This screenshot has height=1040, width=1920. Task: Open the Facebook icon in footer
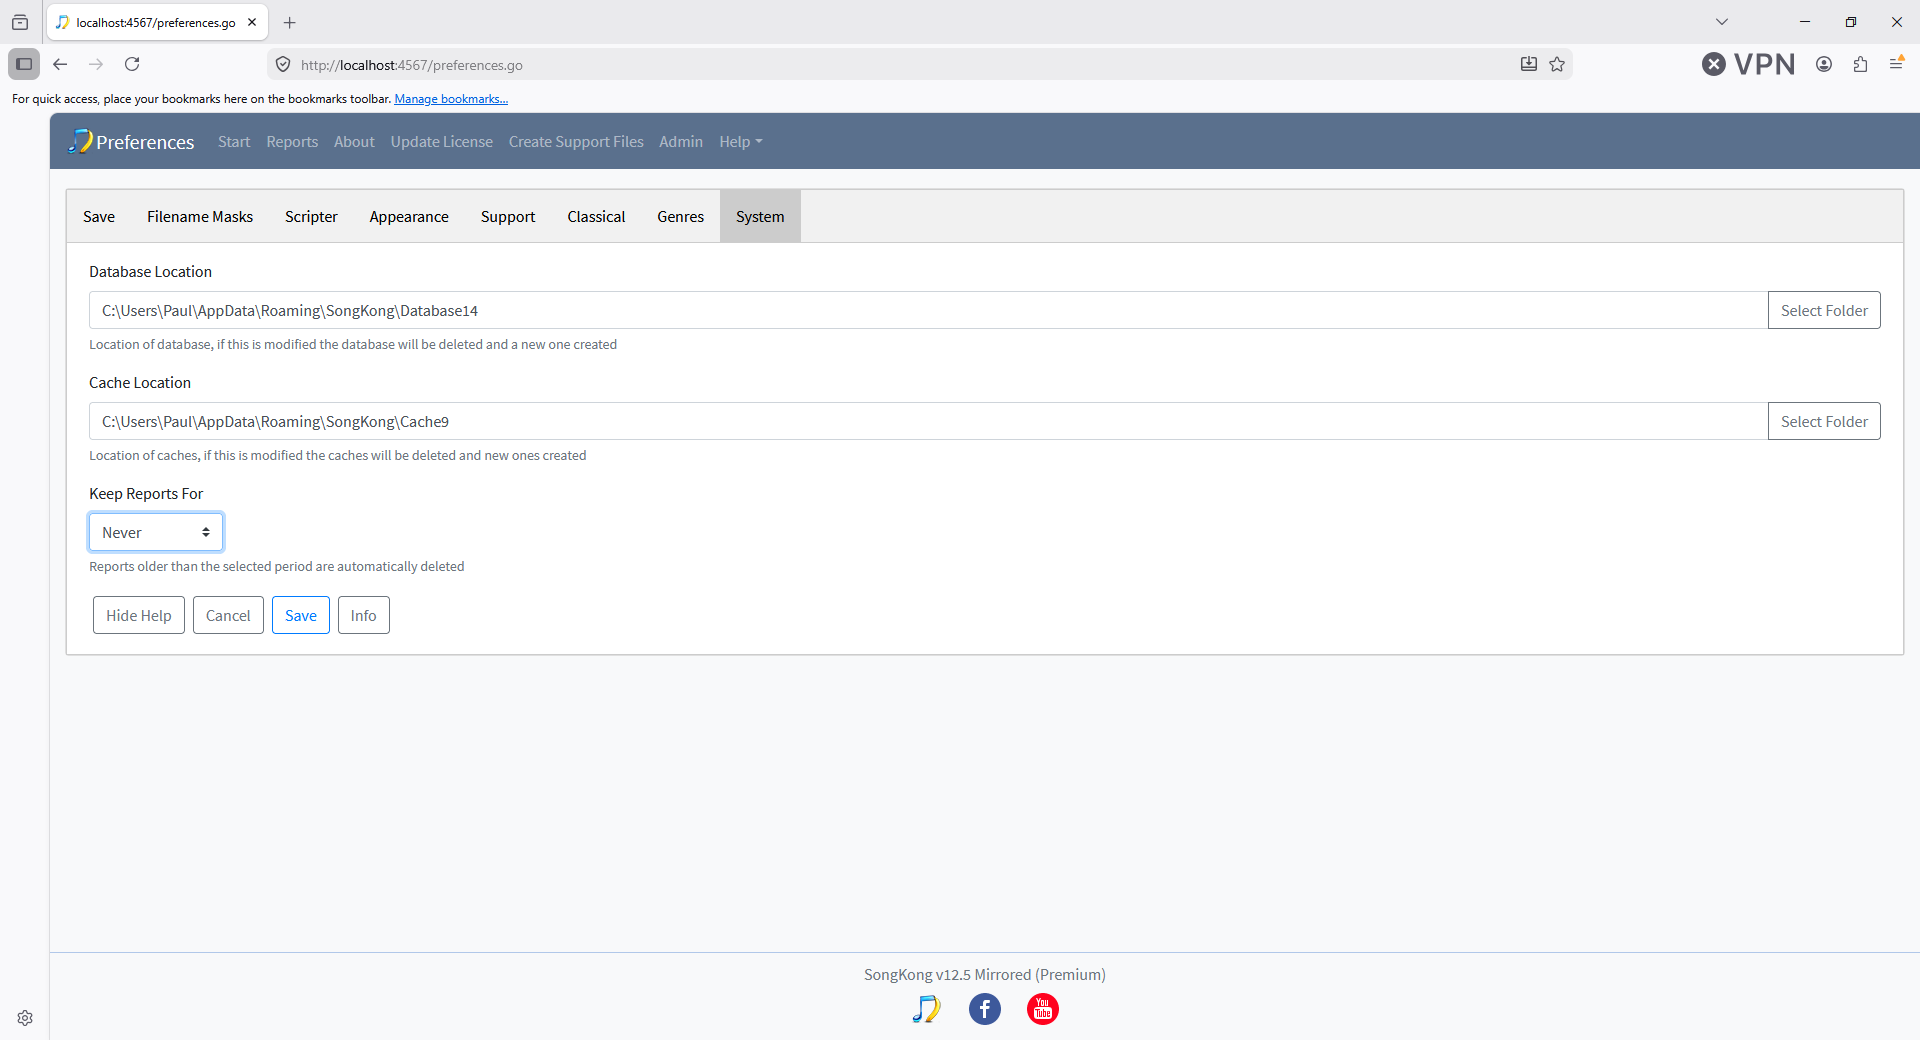pos(985,1009)
